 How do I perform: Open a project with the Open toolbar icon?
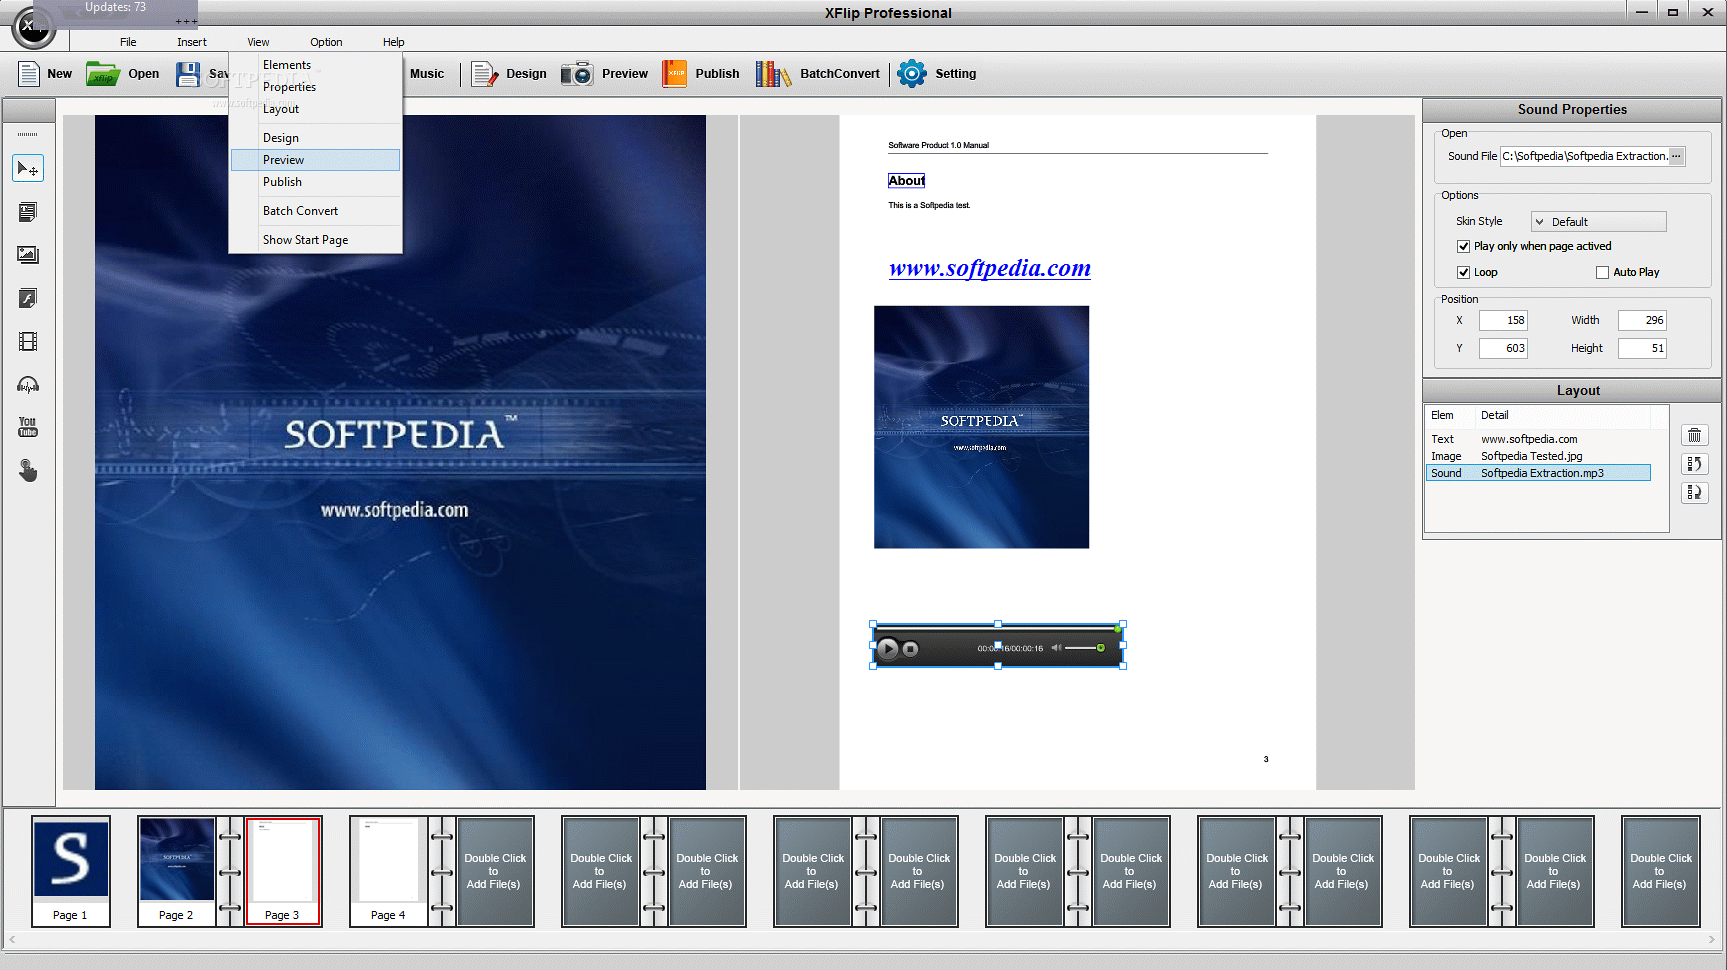102,74
